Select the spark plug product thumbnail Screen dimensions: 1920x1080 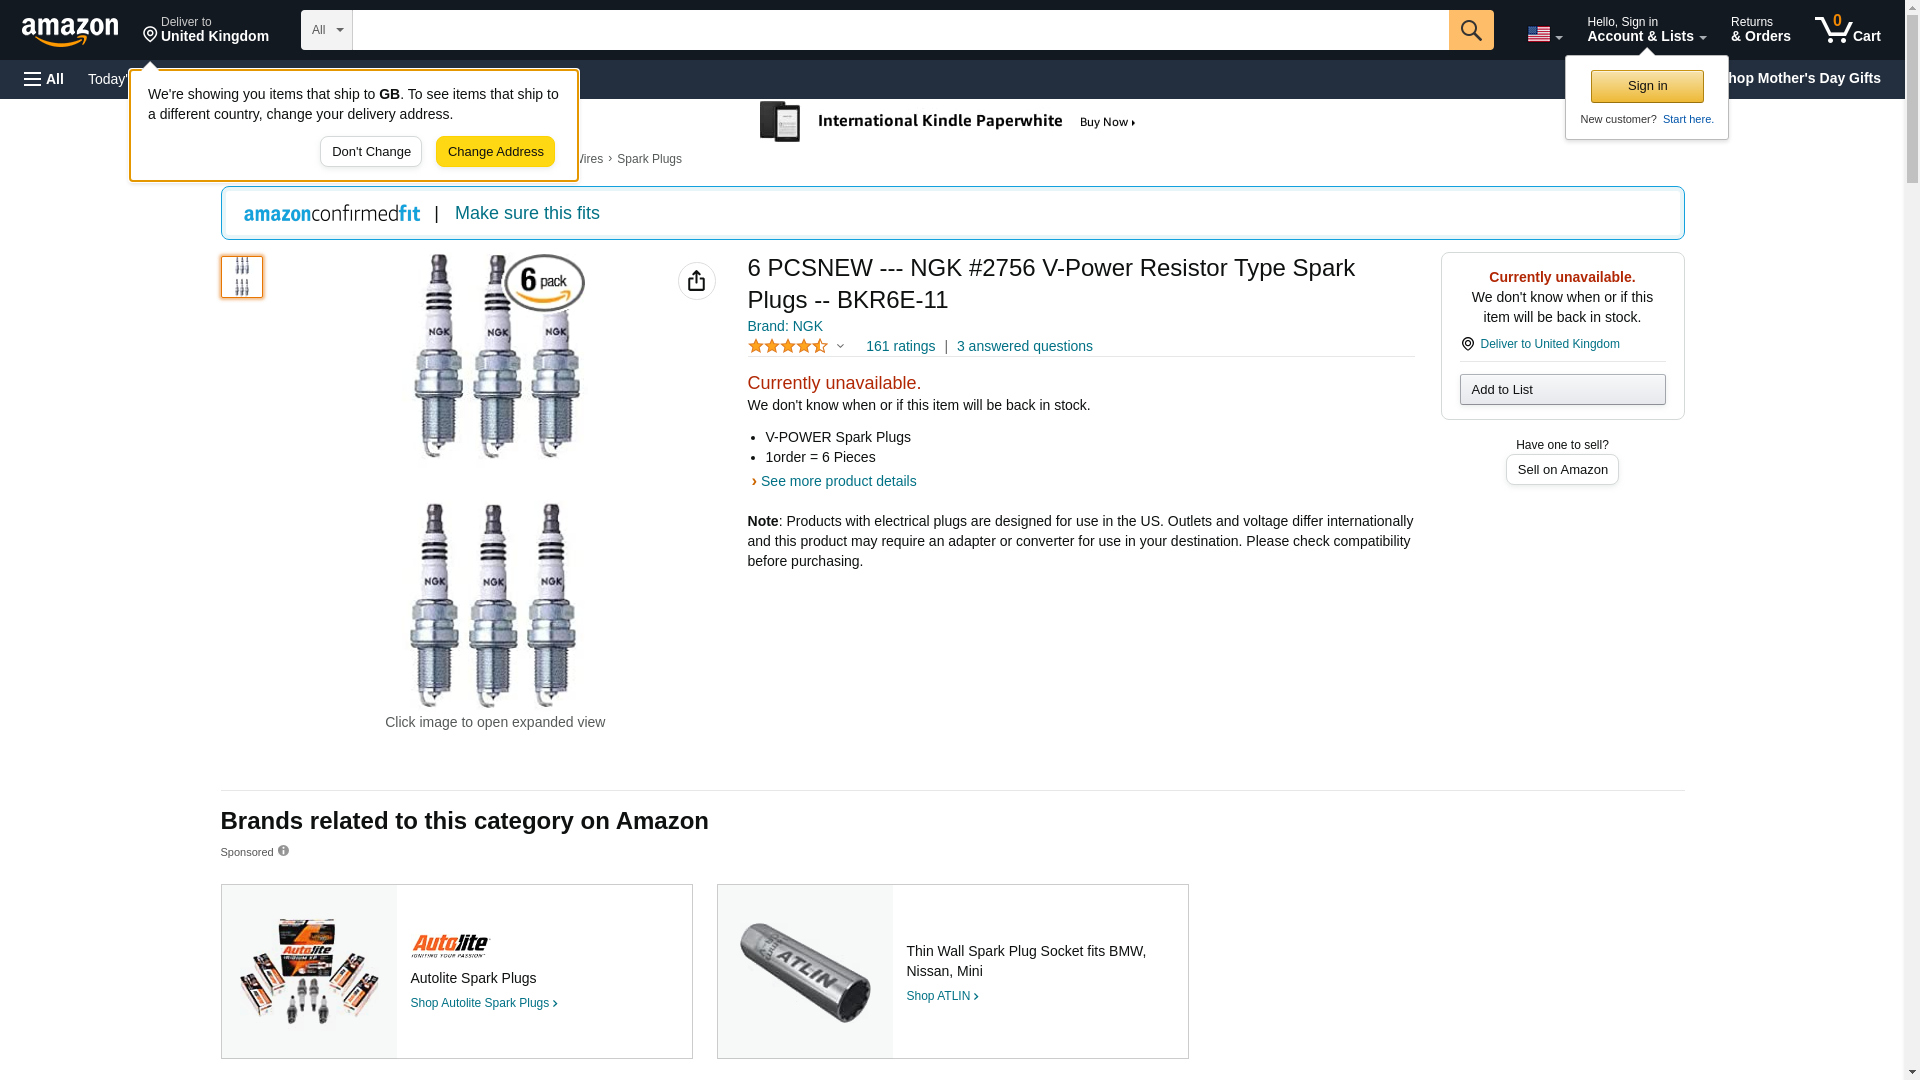tap(242, 277)
